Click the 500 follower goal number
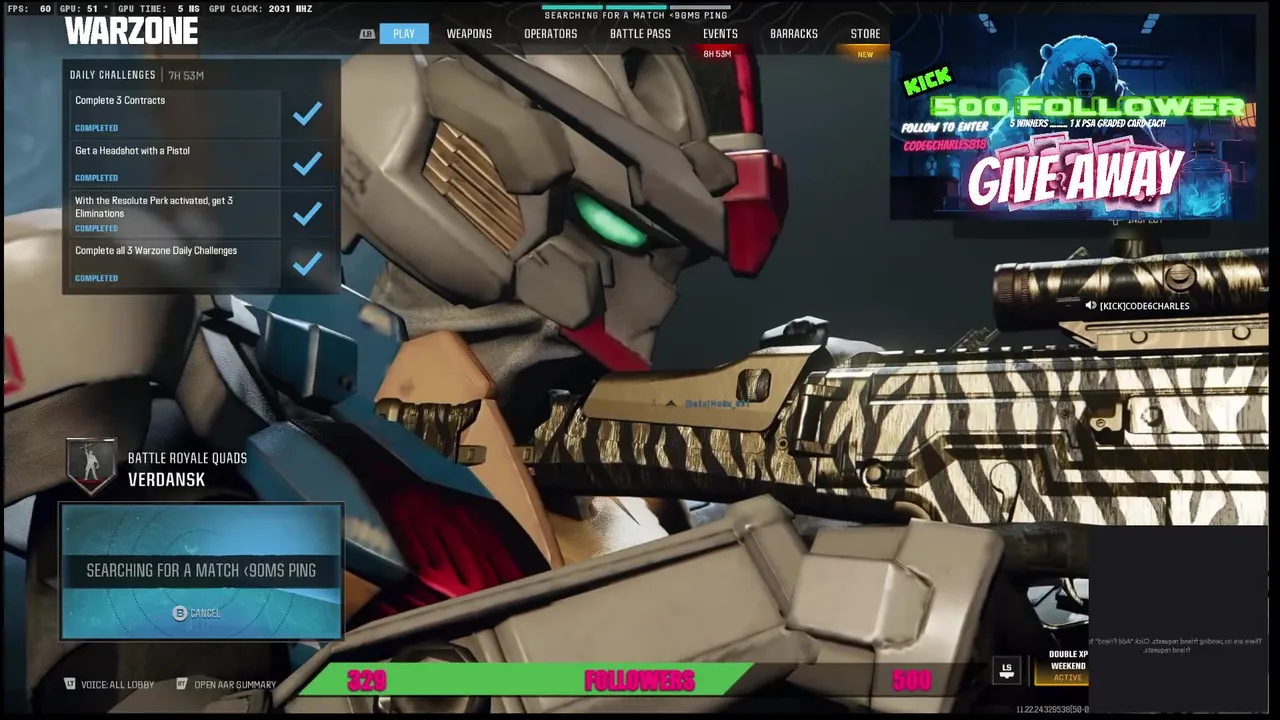1280x720 pixels. pyautogui.click(x=911, y=681)
